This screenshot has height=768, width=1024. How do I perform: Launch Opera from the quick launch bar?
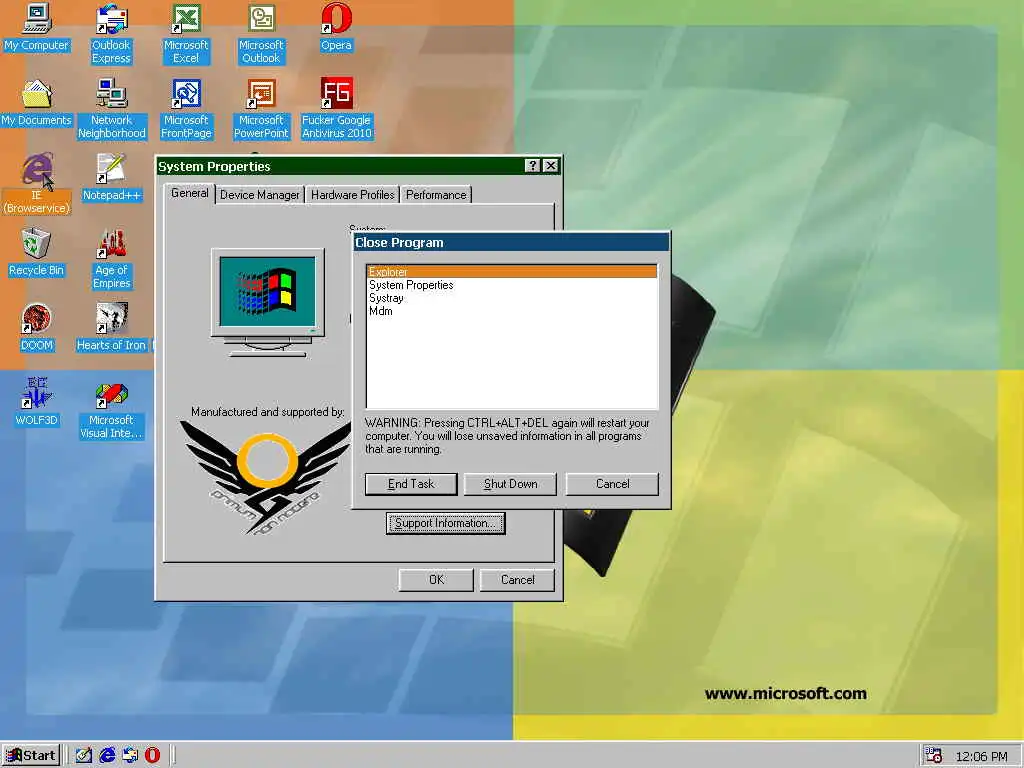click(152, 755)
